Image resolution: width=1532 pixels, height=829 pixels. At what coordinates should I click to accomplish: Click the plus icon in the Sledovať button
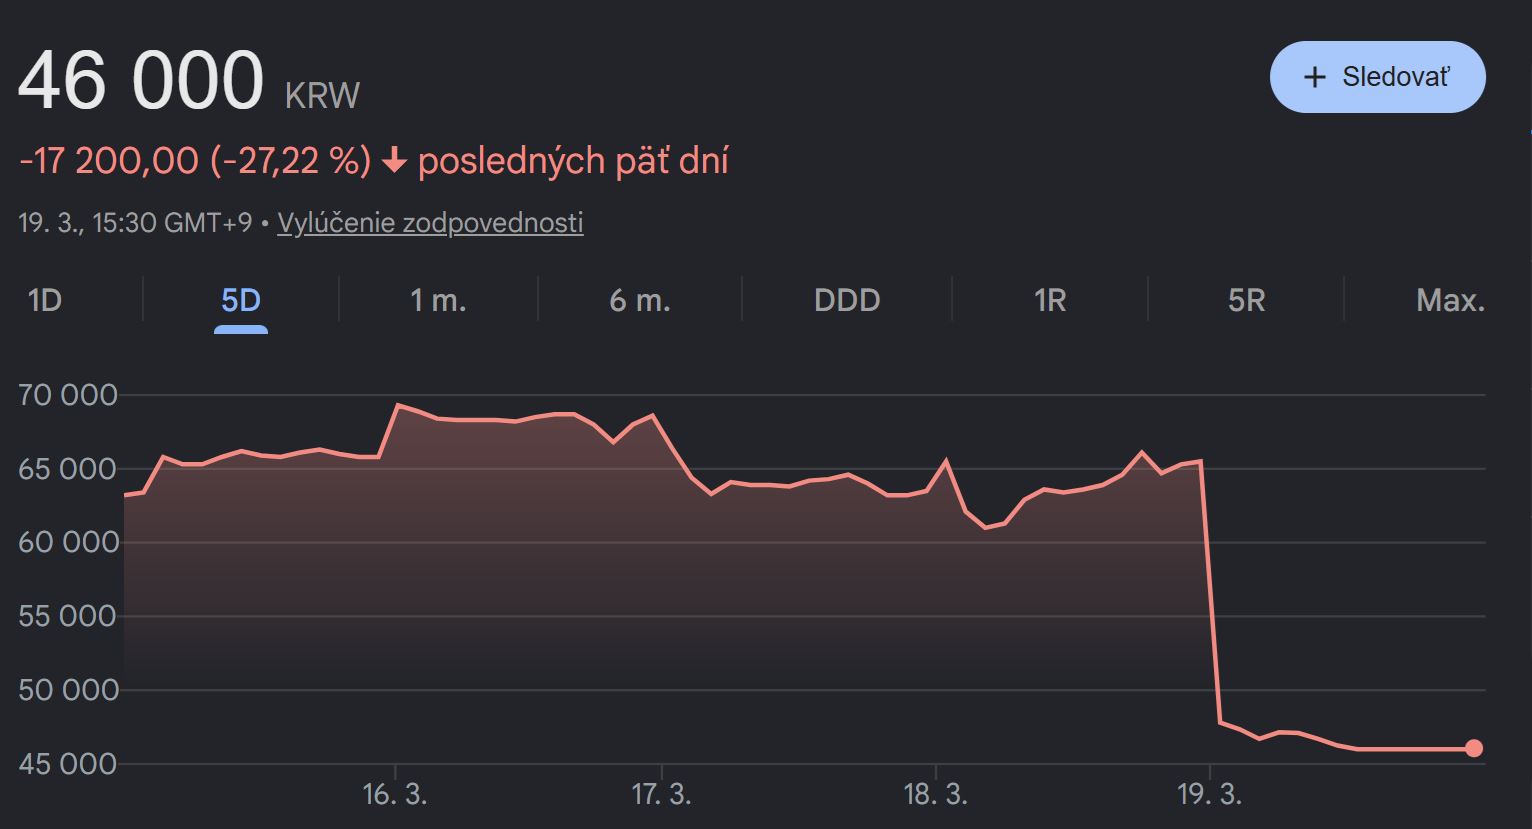click(1315, 77)
